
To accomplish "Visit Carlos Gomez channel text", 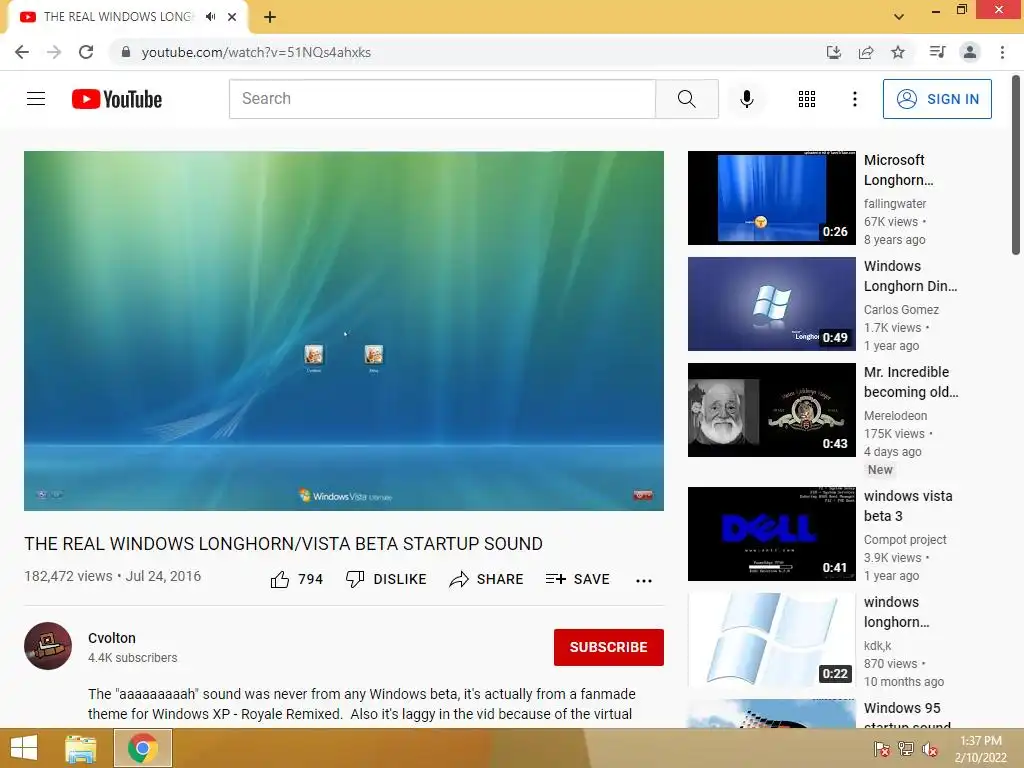I will [901, 309].
